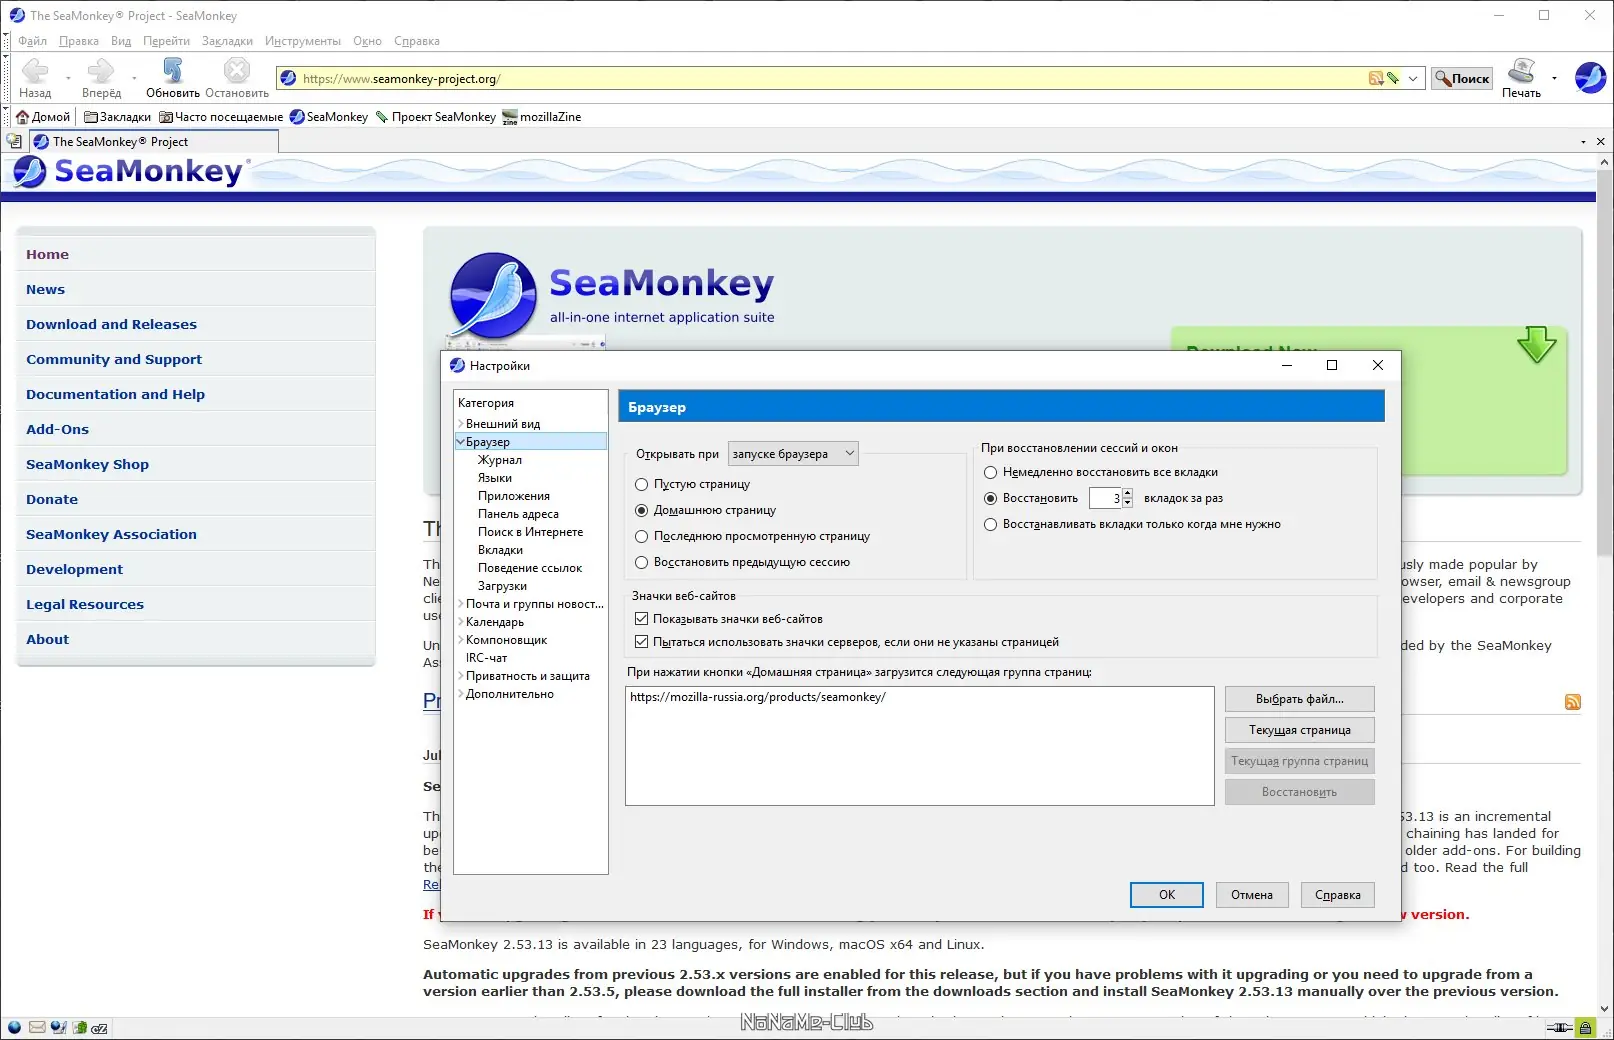The width and height of the screenshot is (1614, 1040).
Task: Click the orange RSS icon on the web page
Action: pos(1573,702)
